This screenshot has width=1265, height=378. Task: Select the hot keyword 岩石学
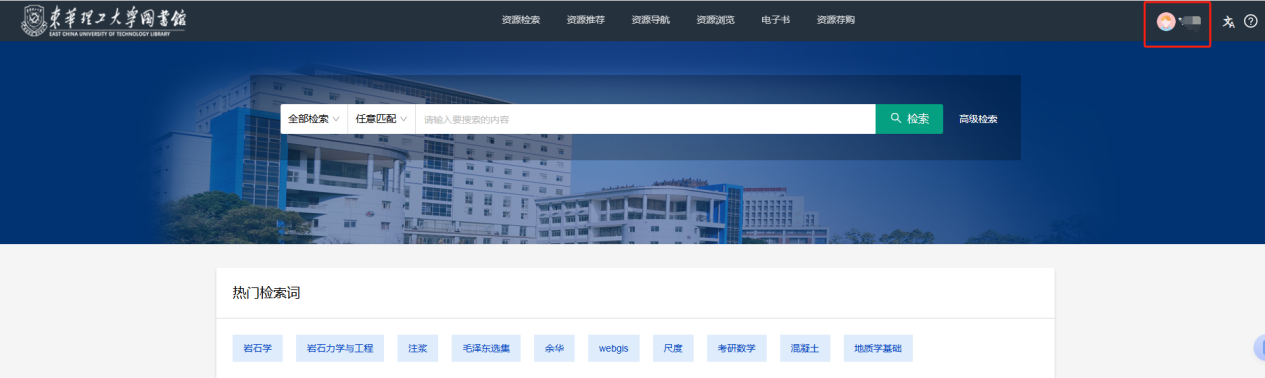coord(258,348)
